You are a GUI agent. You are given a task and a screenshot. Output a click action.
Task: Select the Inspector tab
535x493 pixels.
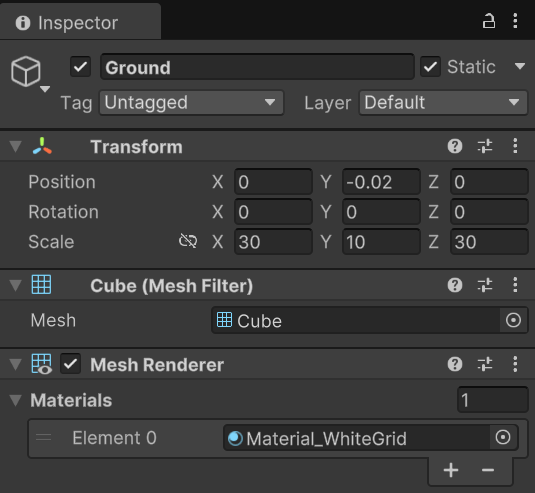pos(80,23)
